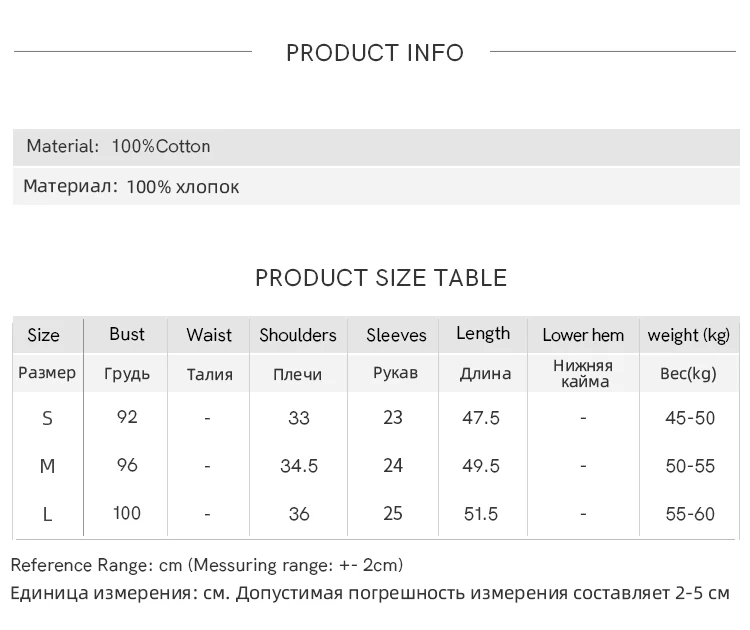This screenshot has height=630, width=750.
Task: Select the Shoulders column header
Action: (298, 335)
